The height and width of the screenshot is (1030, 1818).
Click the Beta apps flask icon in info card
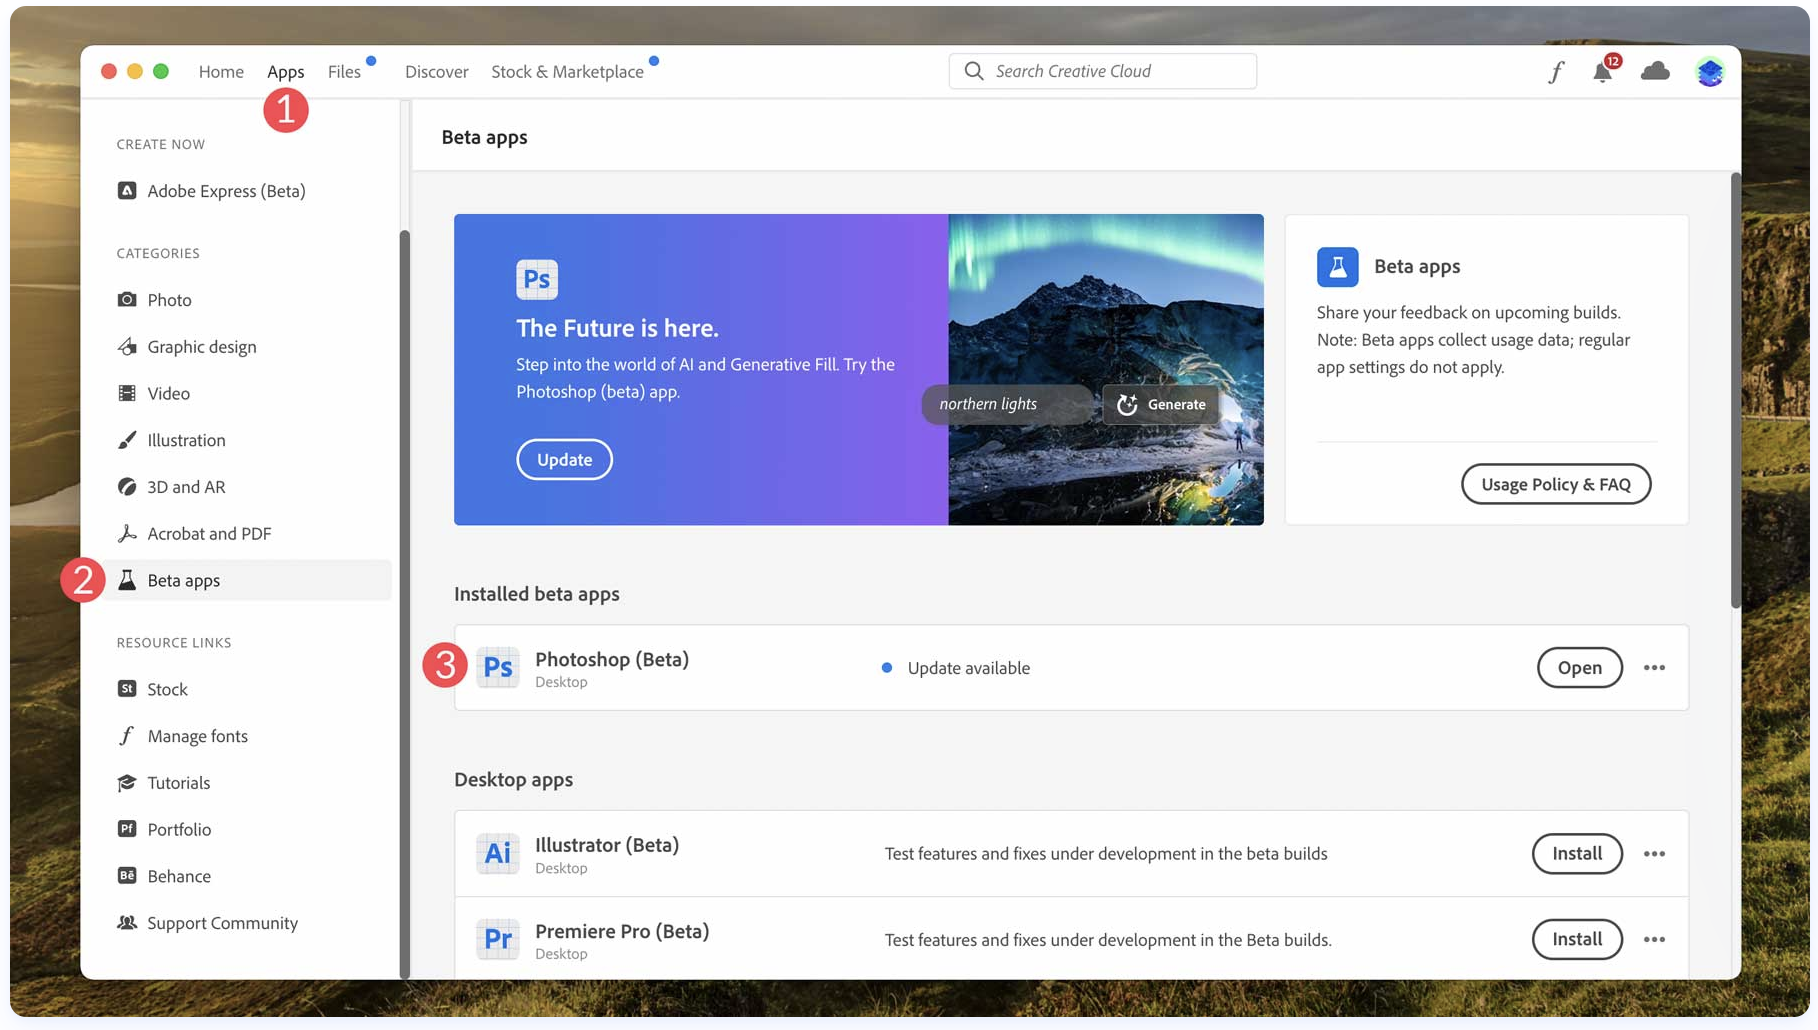(1337, 267)
